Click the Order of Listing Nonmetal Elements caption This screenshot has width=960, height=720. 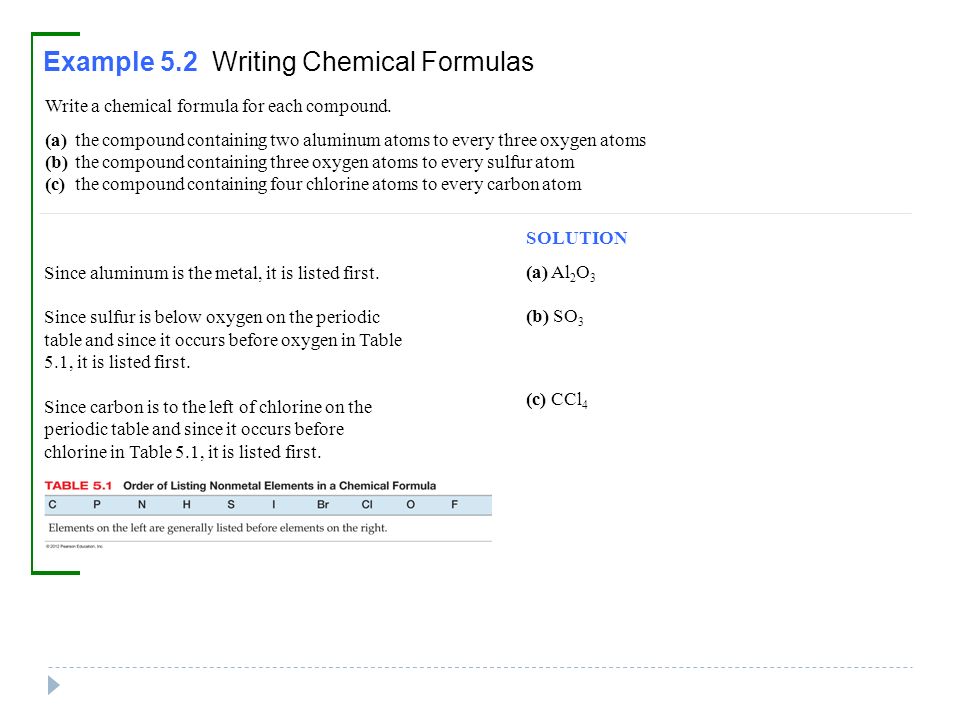(280, 486)
